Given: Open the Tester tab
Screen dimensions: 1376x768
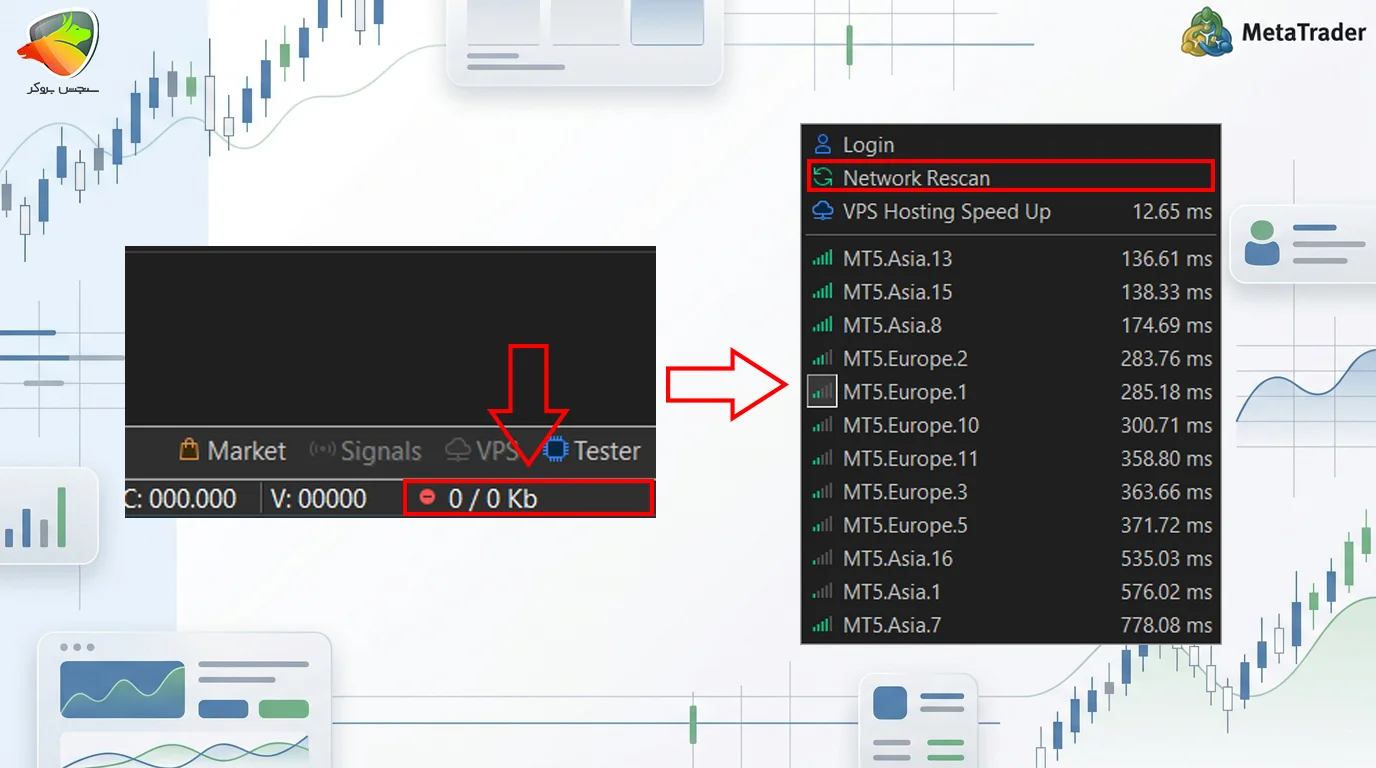Looking at the screenshot, I should coord(593,451).
